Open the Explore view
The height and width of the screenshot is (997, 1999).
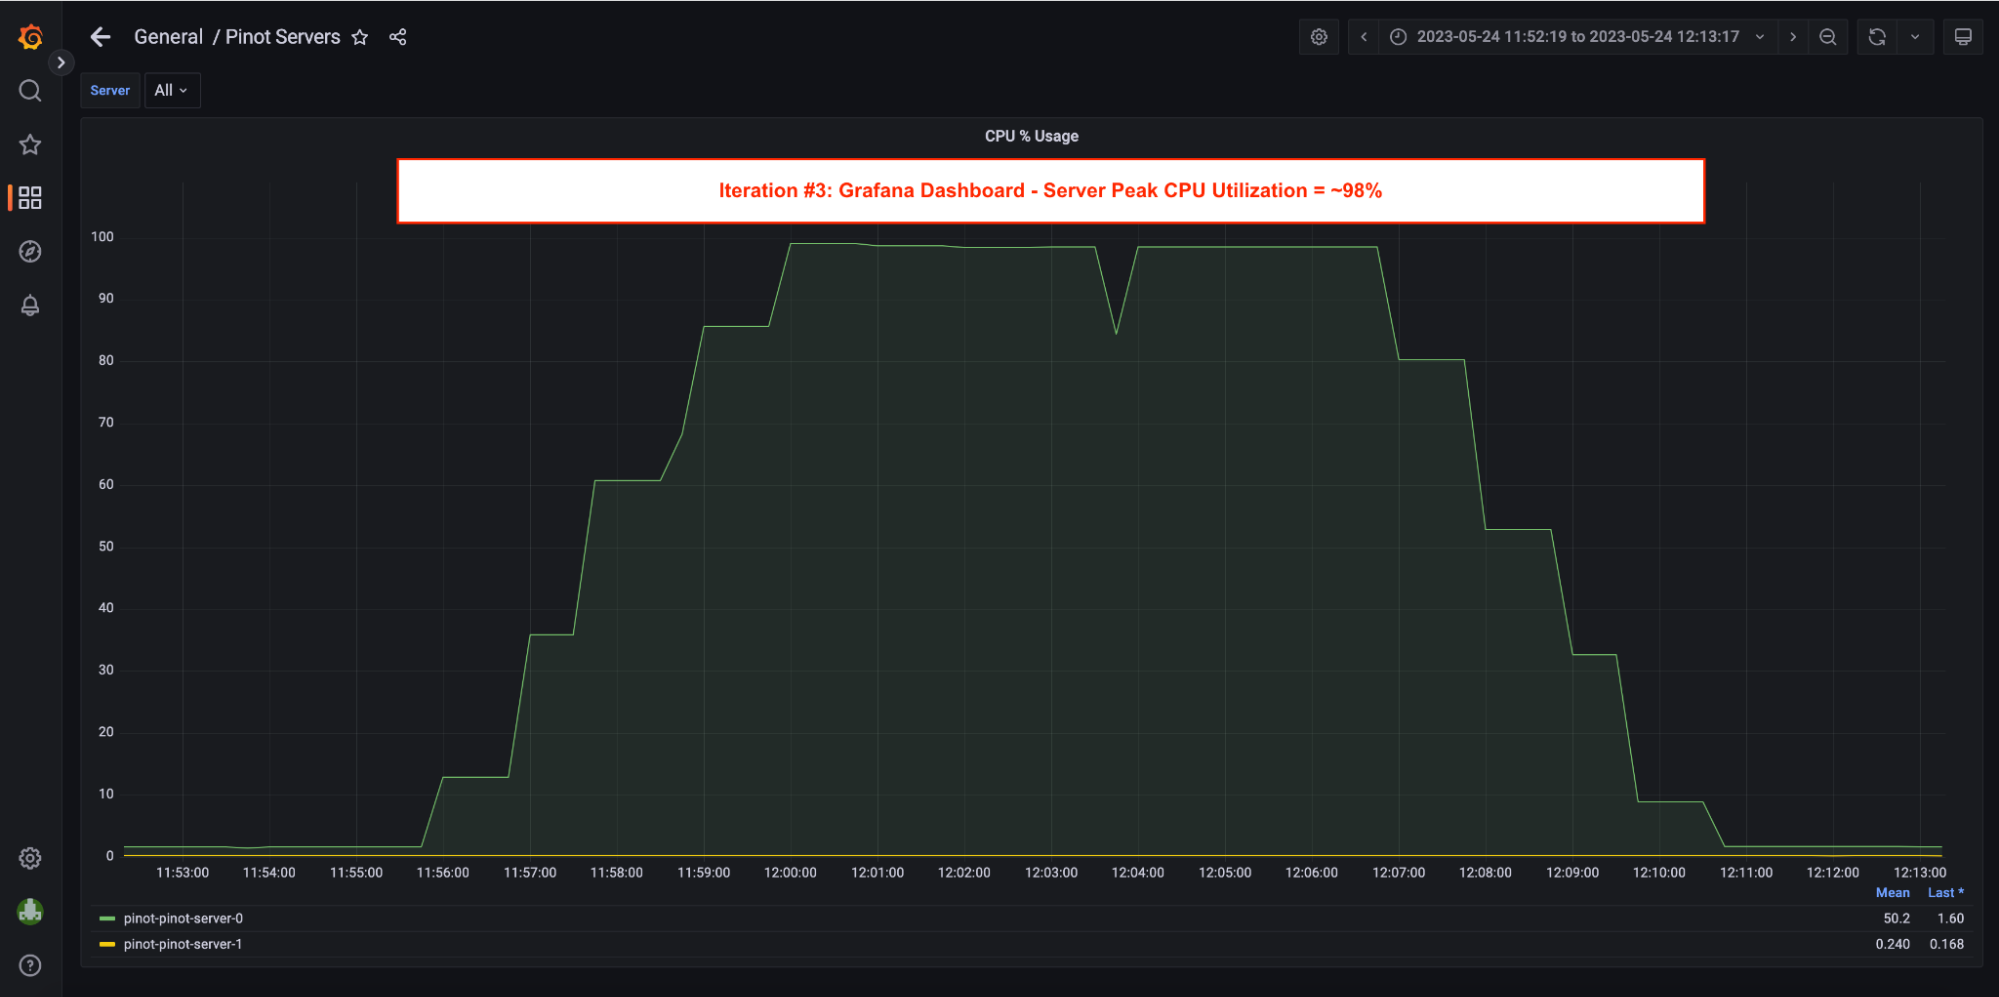[29, 251]
